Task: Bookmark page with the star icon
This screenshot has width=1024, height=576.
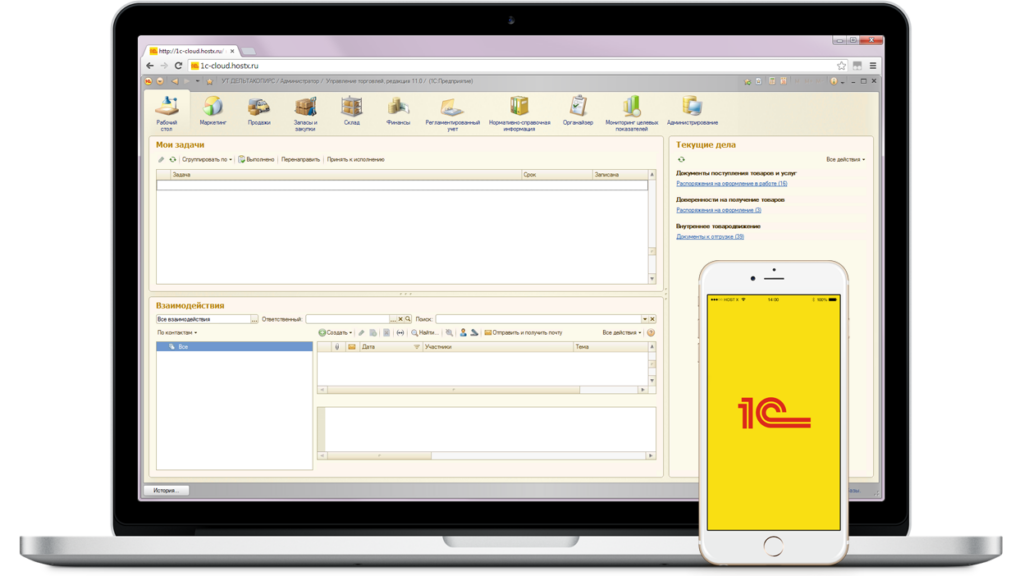Action: [x=841, y=66]
